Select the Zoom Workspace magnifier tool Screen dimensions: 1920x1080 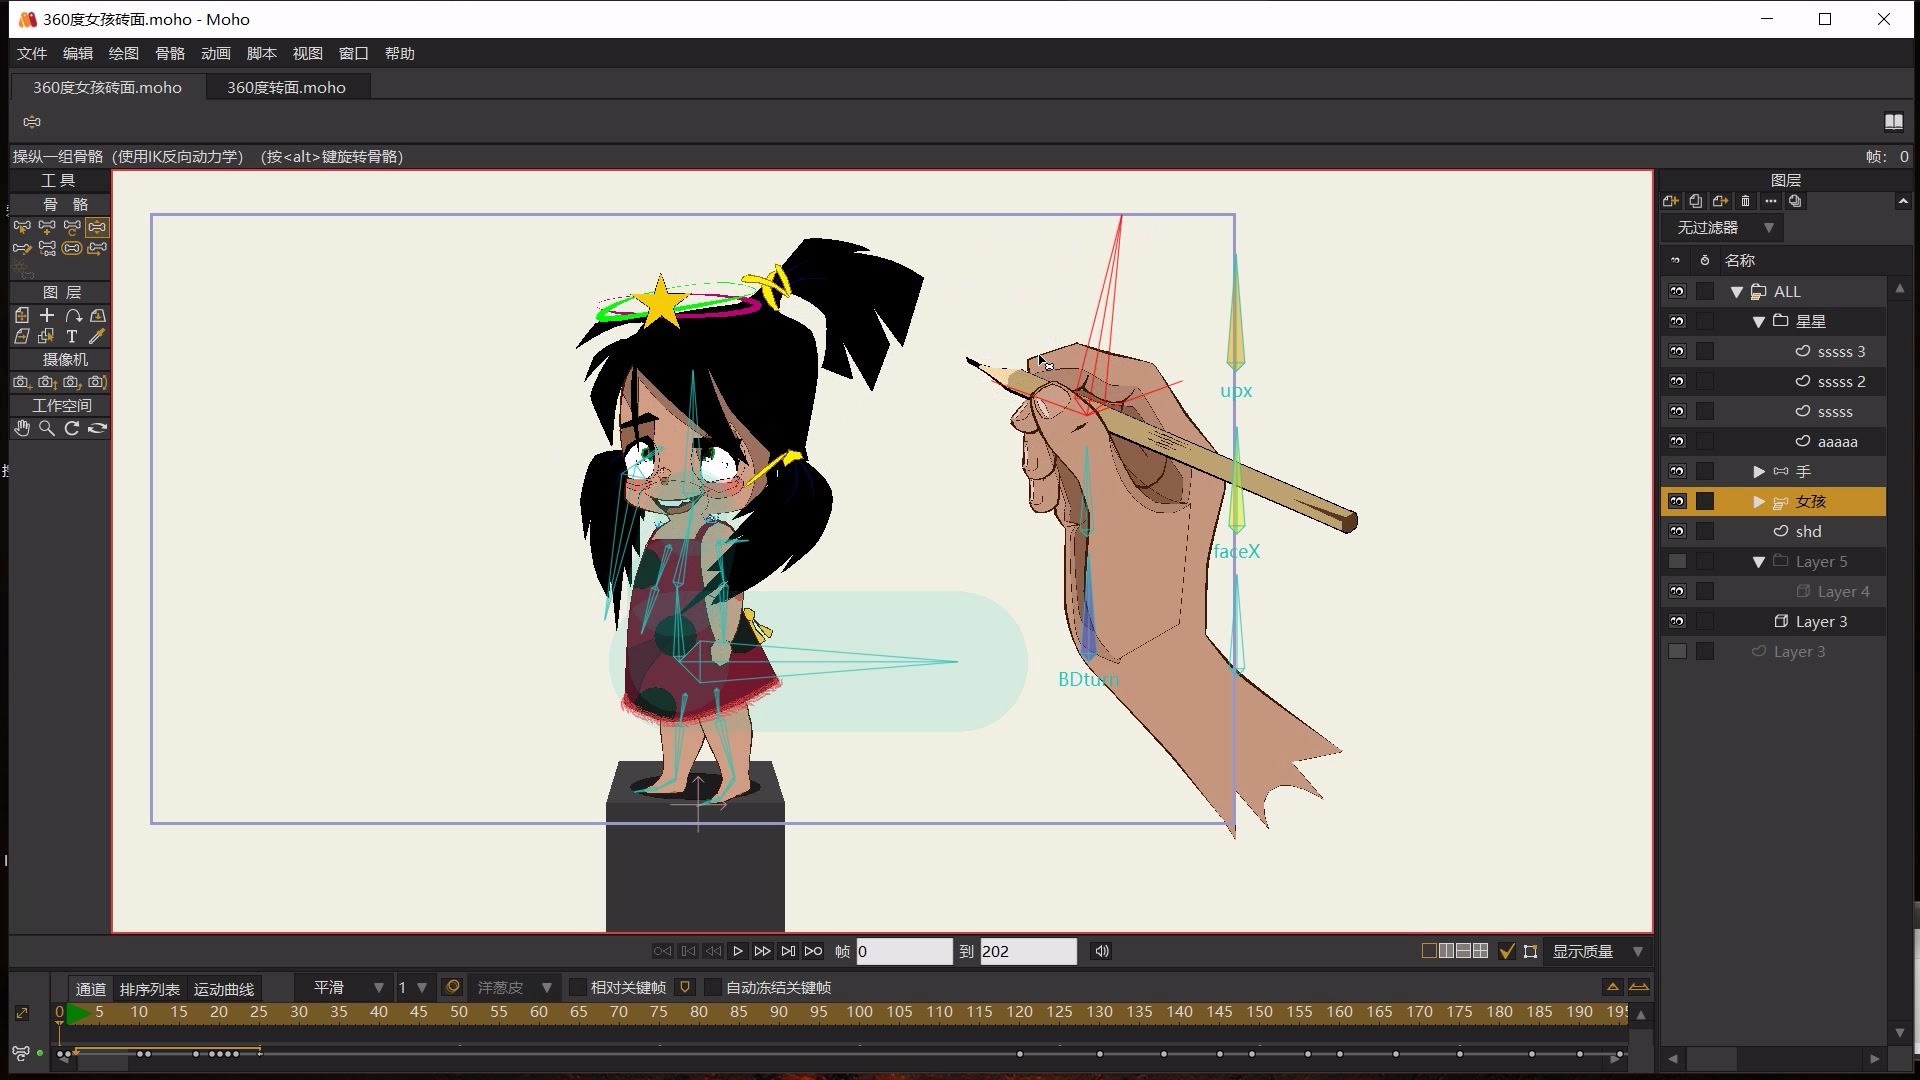pyautogui.click(x=47, y=428)
